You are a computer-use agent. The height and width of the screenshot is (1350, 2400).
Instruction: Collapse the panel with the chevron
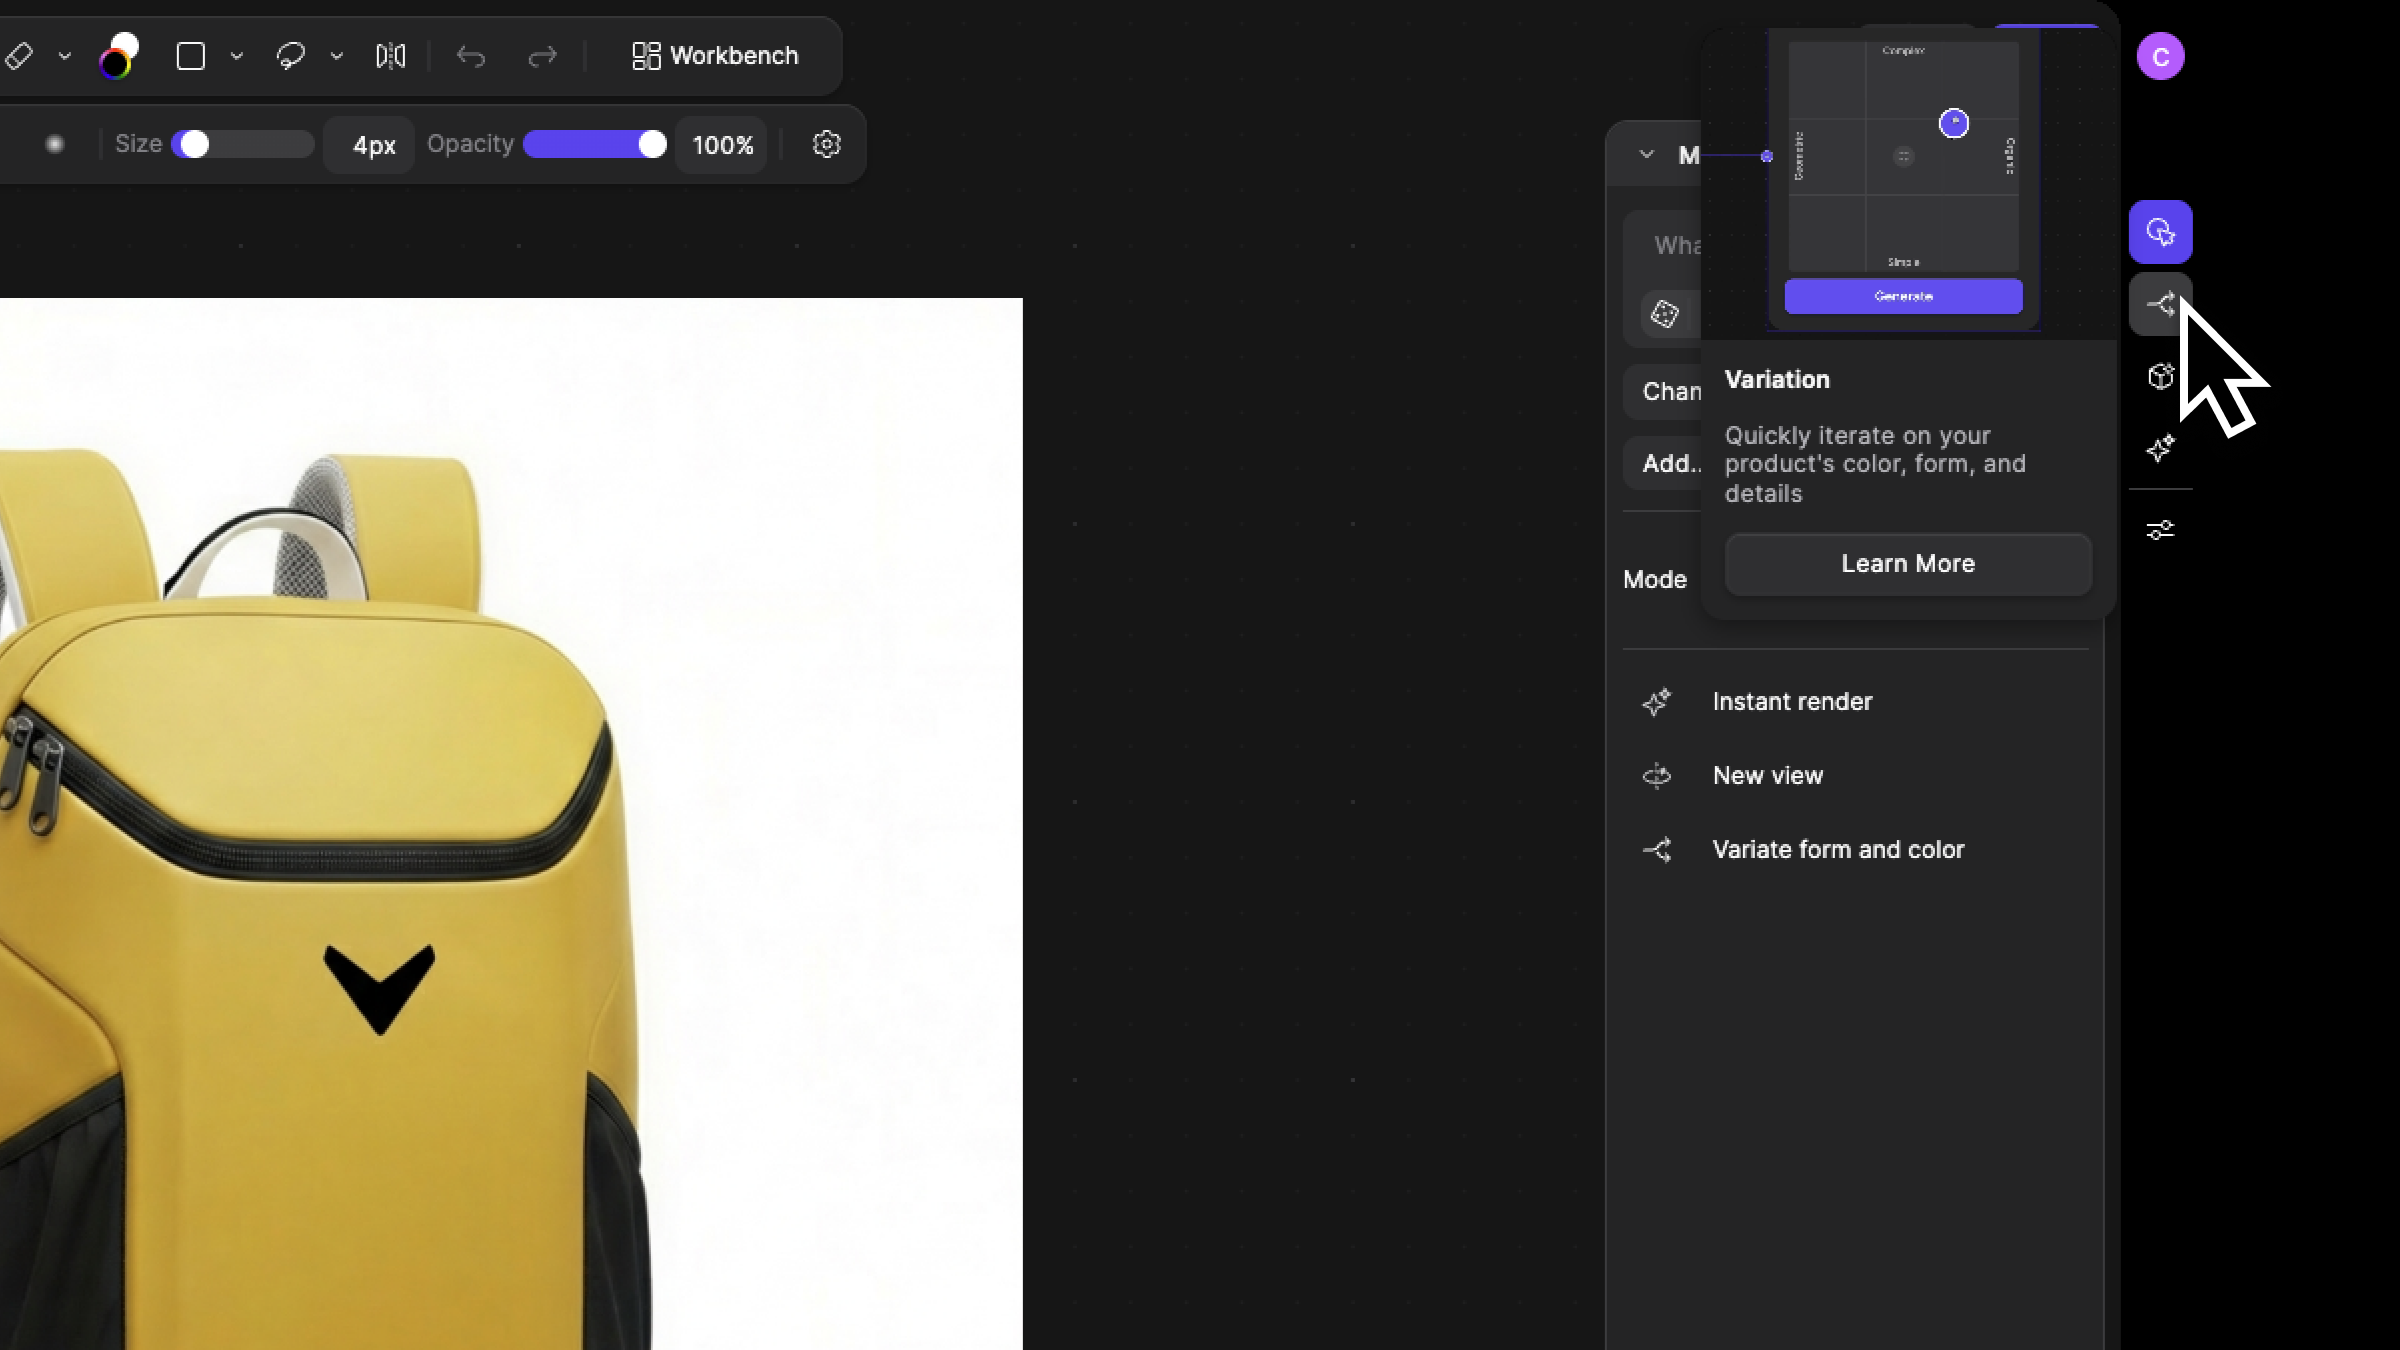tap(1647, 155)
